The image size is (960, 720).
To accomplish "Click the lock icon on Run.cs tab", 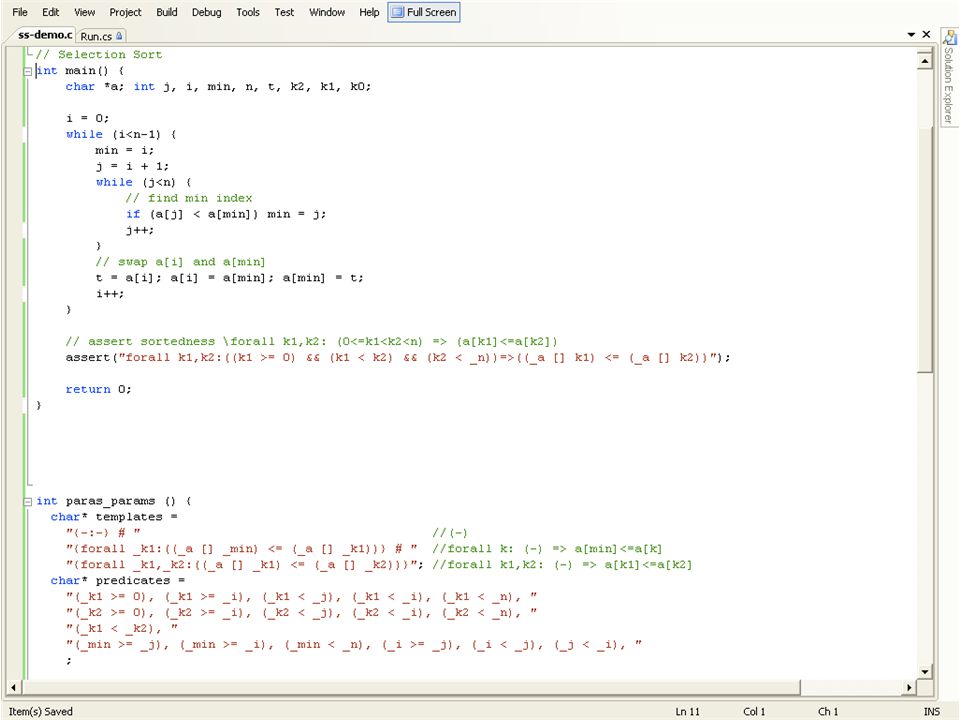I will pos(119,36).
